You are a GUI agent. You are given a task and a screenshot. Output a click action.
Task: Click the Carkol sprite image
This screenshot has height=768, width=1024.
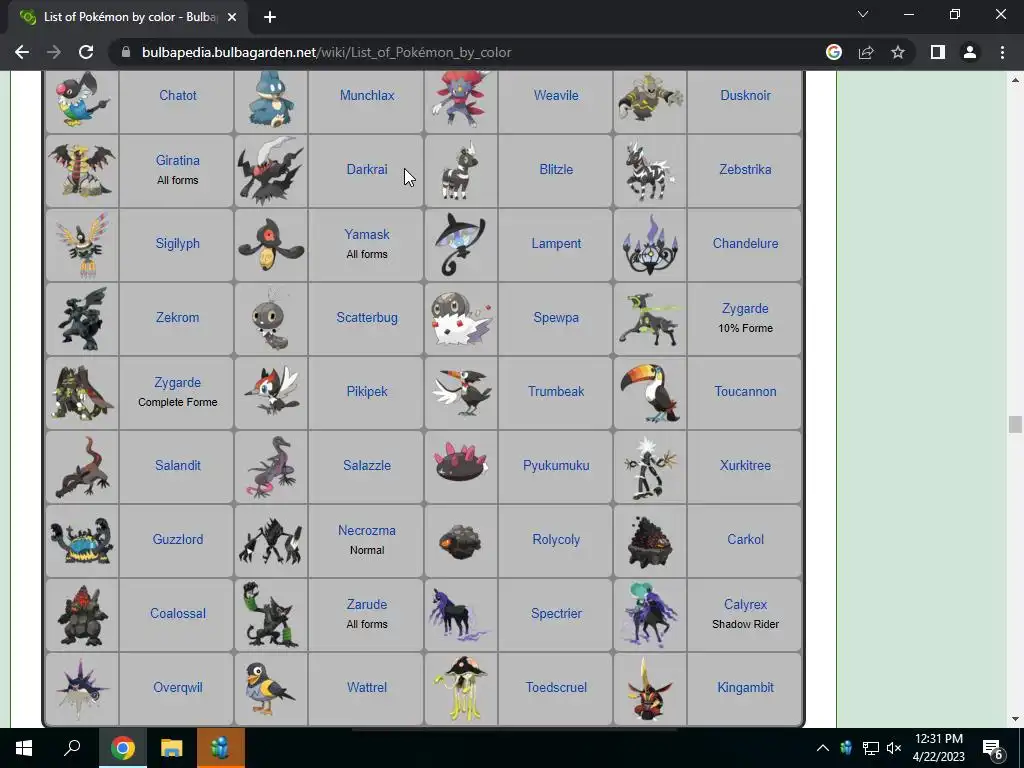[650, 541]
